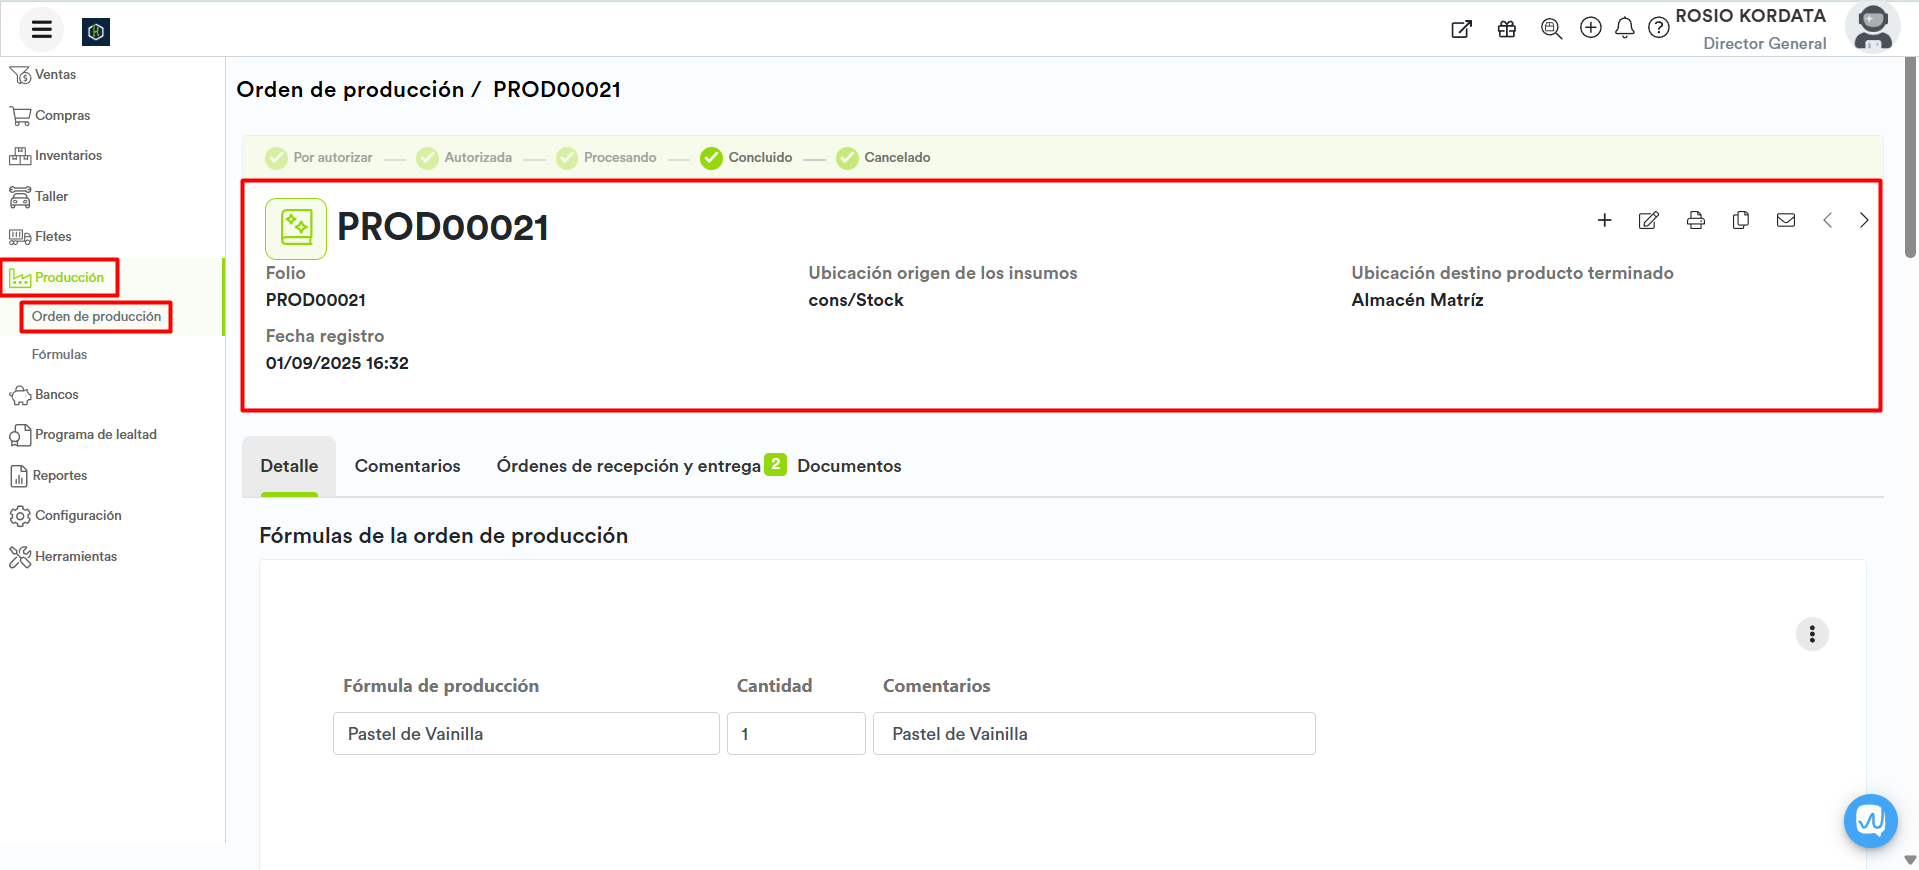This screenshot has height=870, width=1919.
Task: Open the gift icon in header
Action: pyautogui.click(x=1506, y=29)
